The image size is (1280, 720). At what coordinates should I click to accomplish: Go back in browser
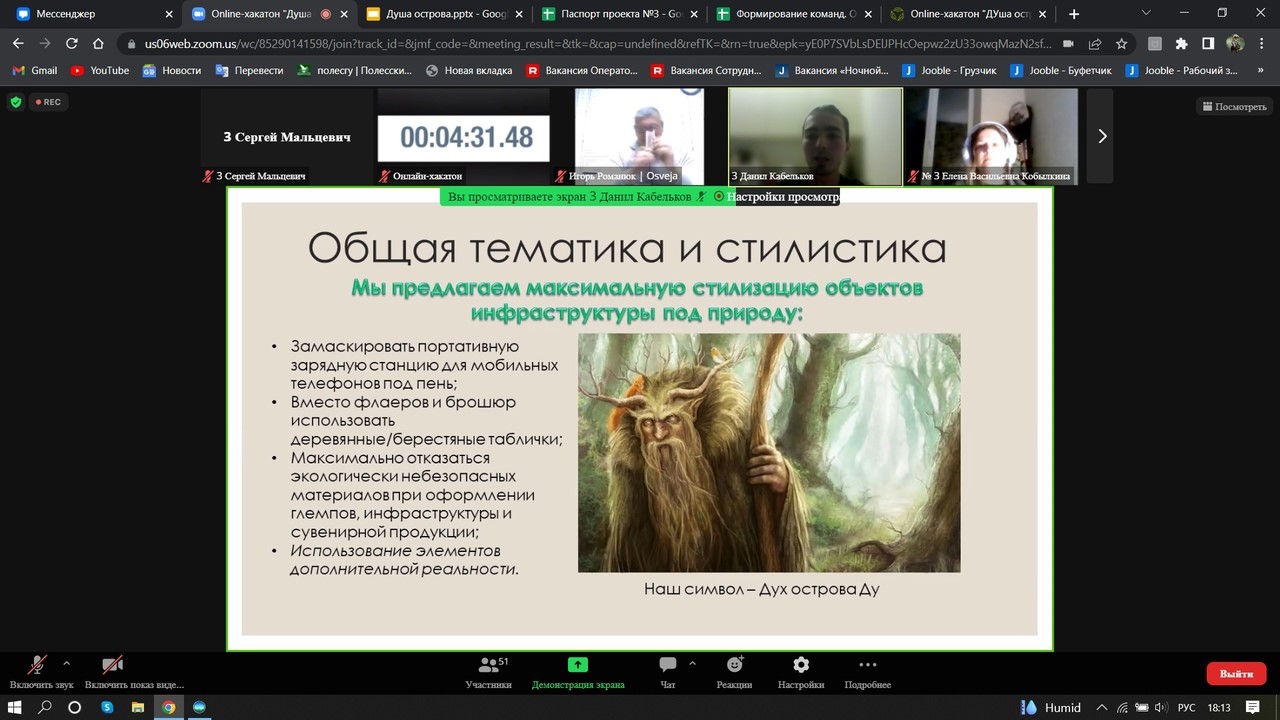(18, 44)
